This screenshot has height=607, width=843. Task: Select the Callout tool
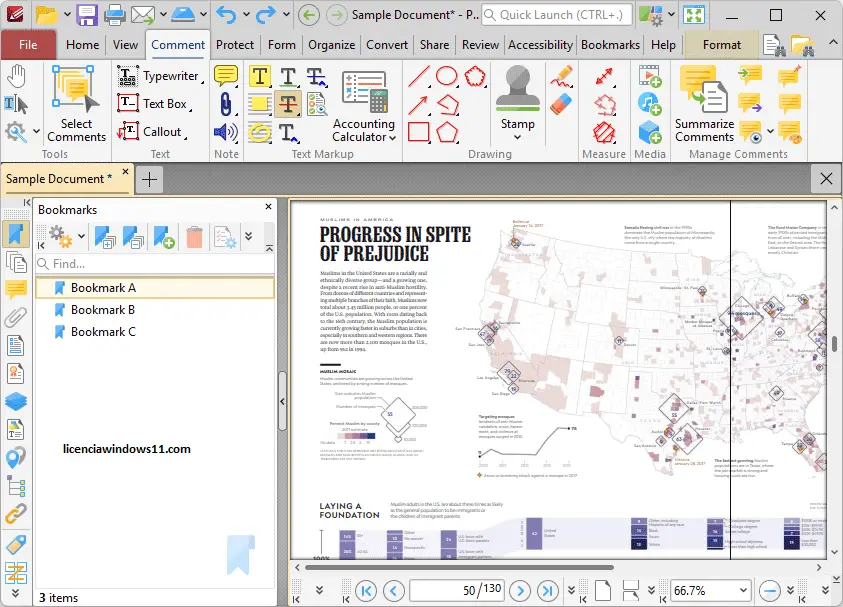(x=151, y=132)
